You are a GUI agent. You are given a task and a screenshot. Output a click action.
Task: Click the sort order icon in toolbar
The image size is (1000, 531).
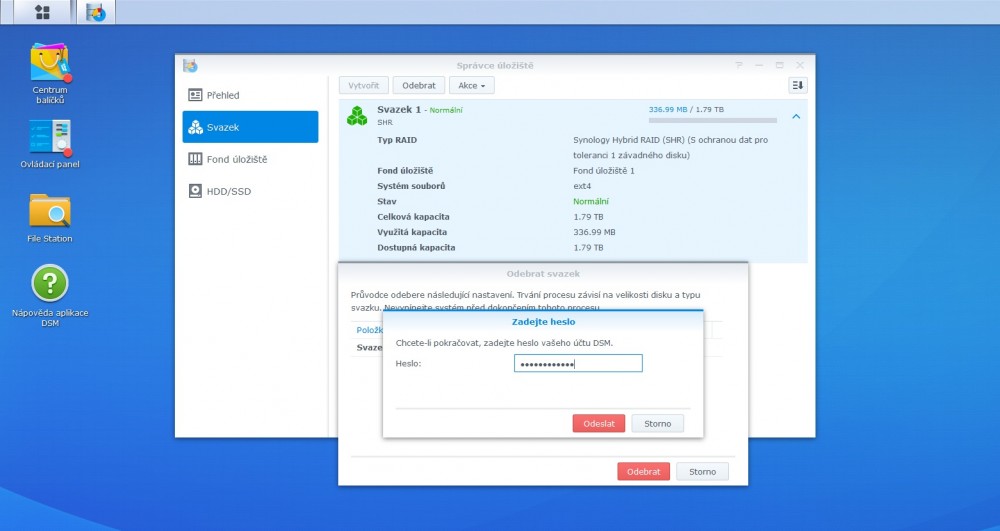tap(797, 86)
